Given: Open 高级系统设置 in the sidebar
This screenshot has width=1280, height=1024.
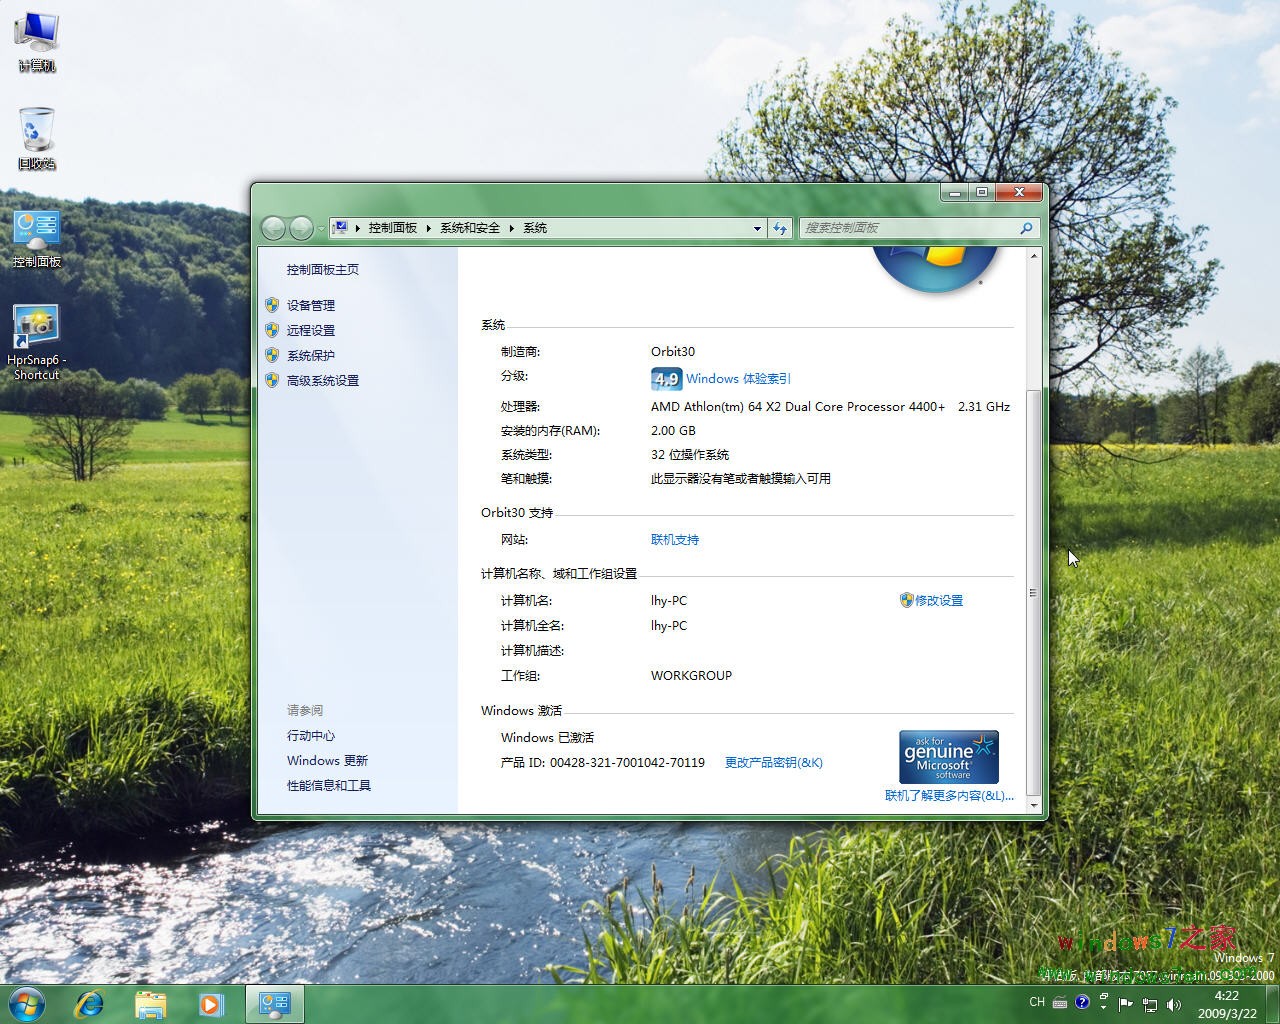Looking at the screenshot, I should click(x=322, y=380).
